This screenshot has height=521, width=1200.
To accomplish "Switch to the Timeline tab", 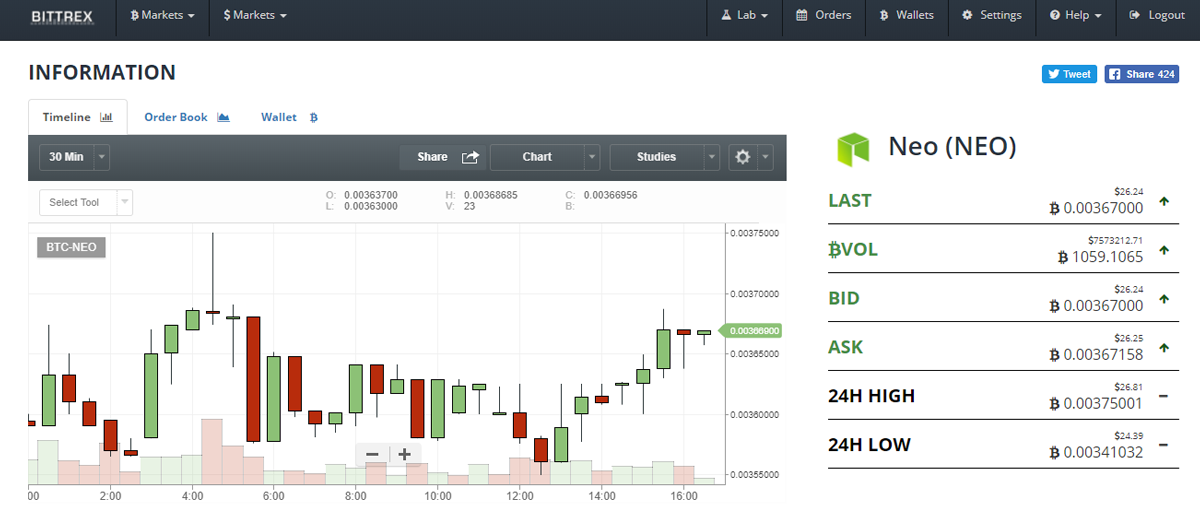I will [78, 118].
